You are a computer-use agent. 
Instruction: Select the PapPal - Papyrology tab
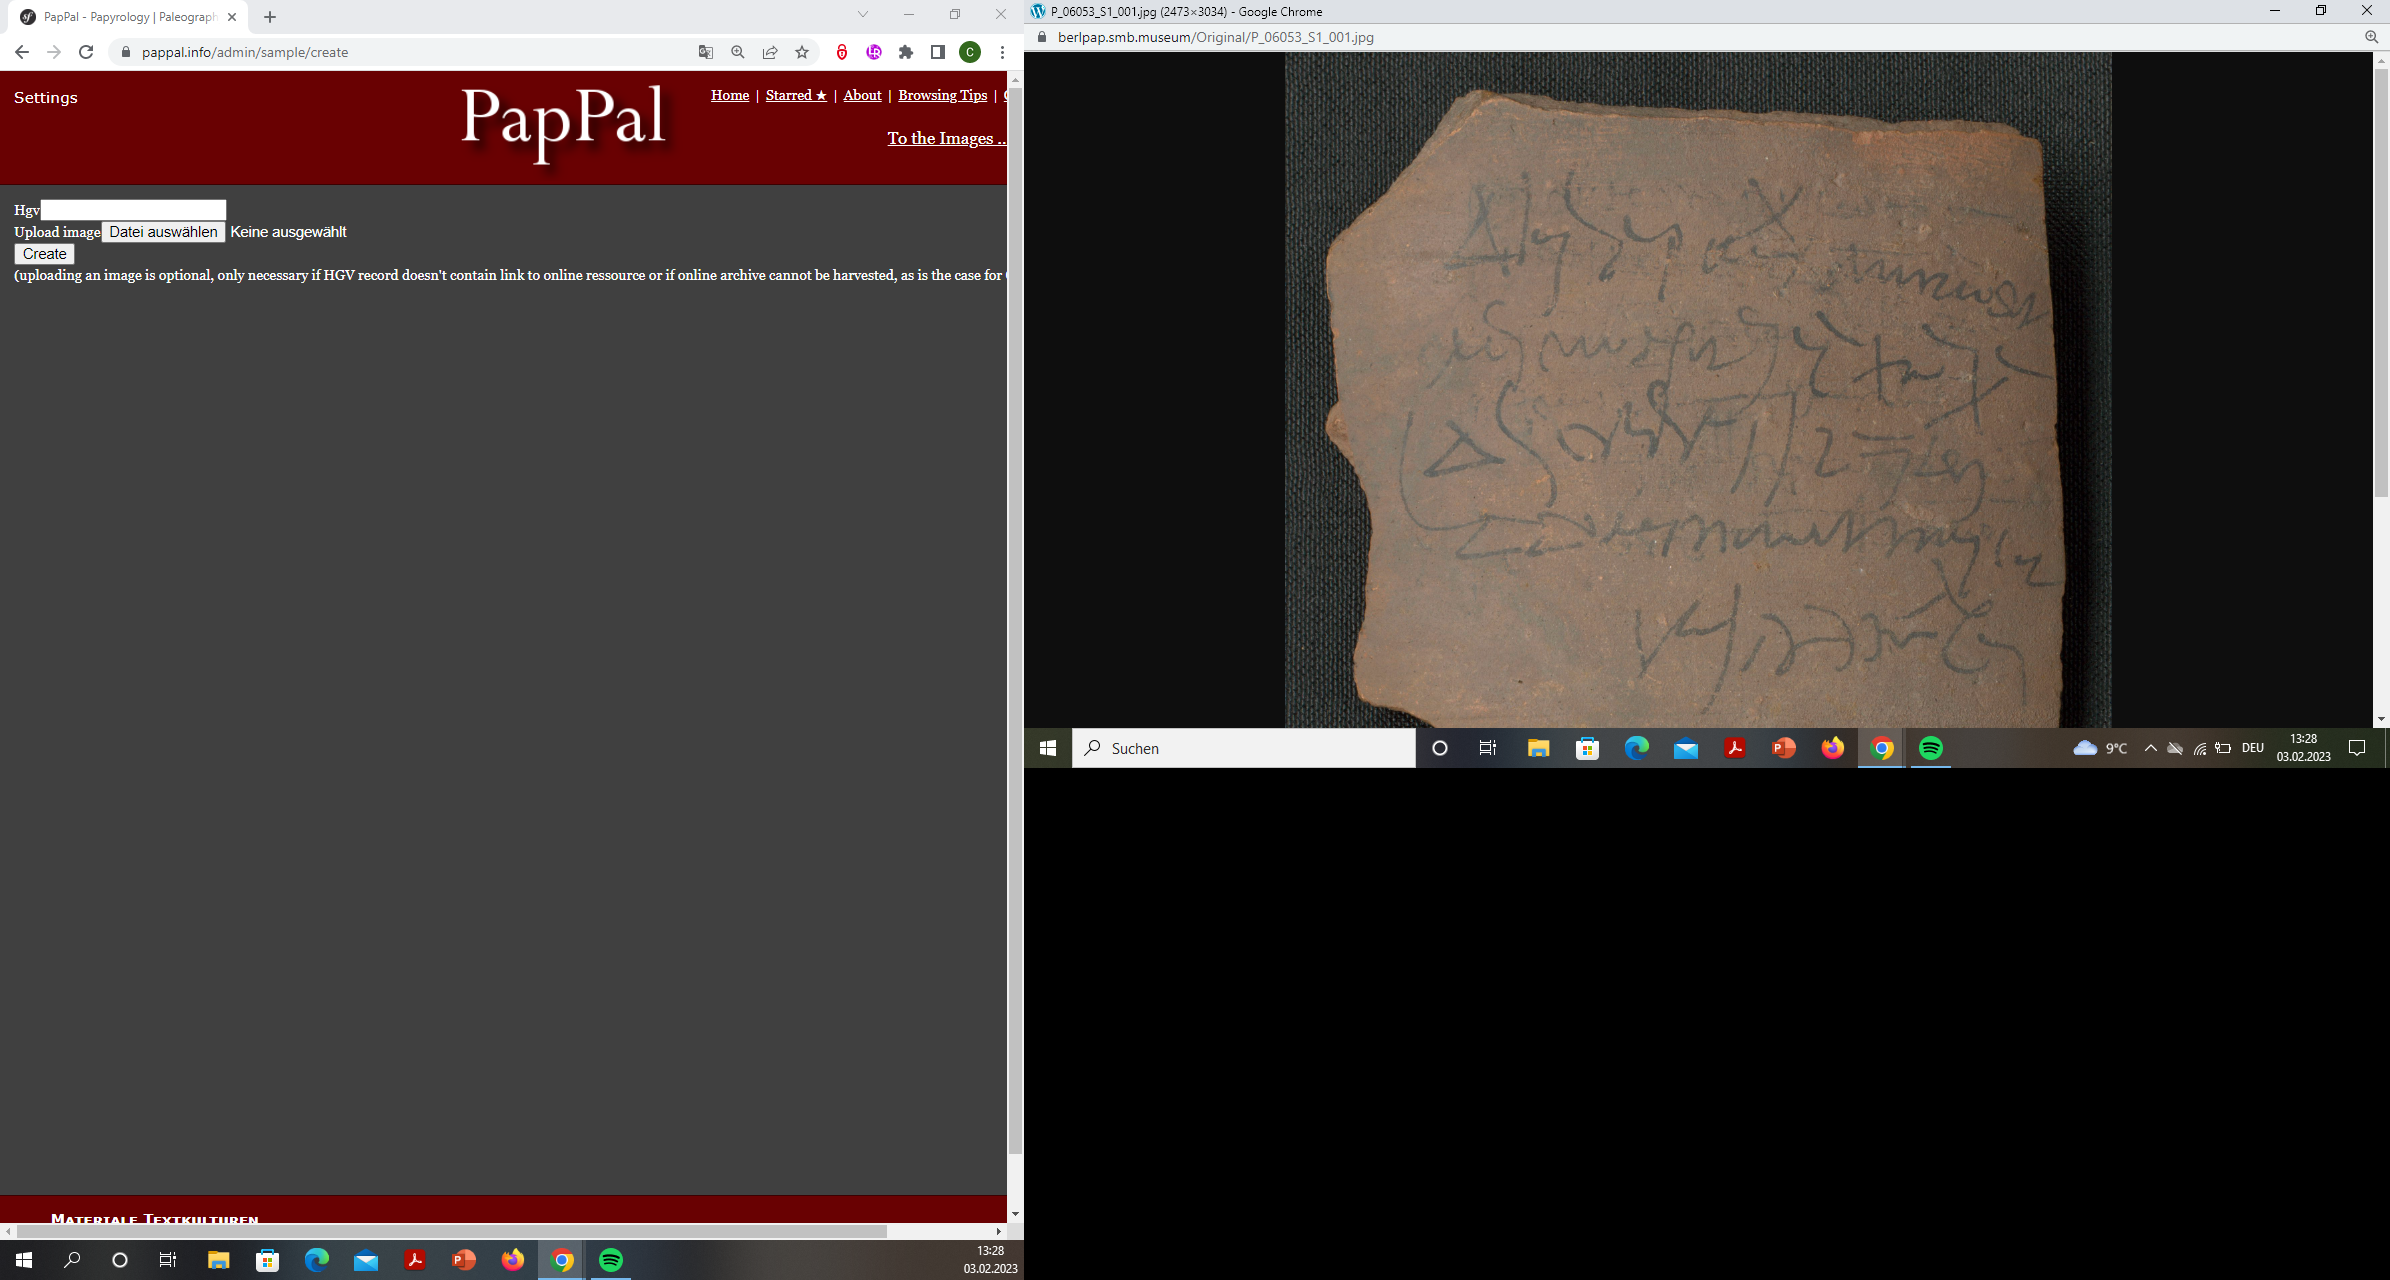128,17
